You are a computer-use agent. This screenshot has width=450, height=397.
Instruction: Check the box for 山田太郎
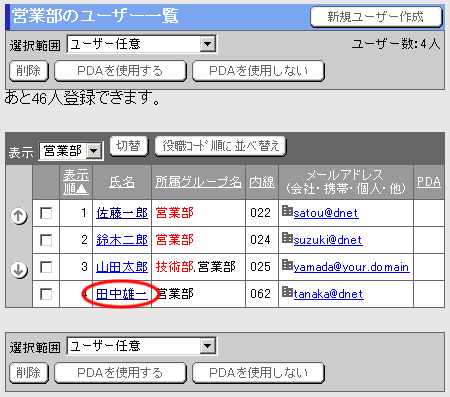click(x=46, y=267)
